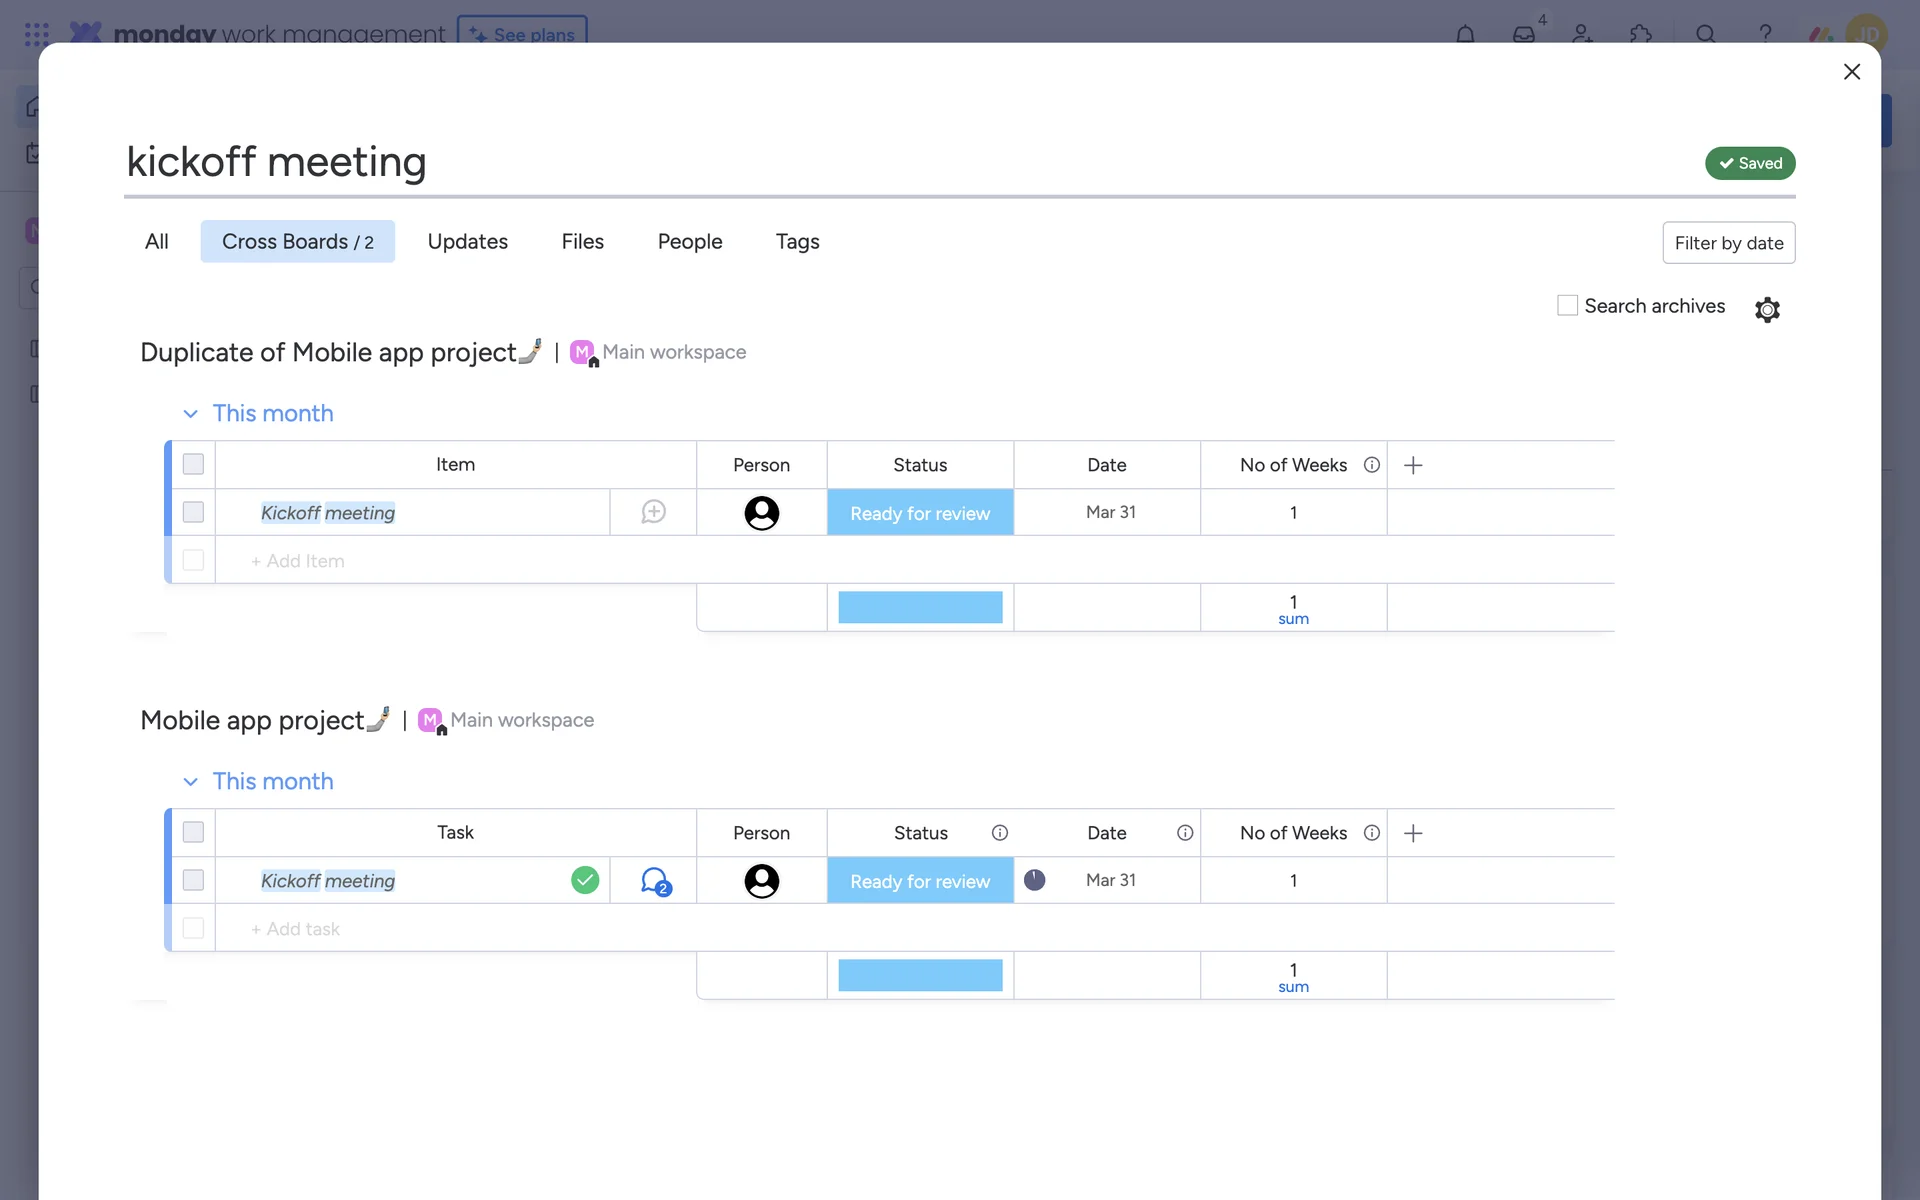Switch to the Updates tab
This screenshot has height=1200, width=1920.
[467, 241]
